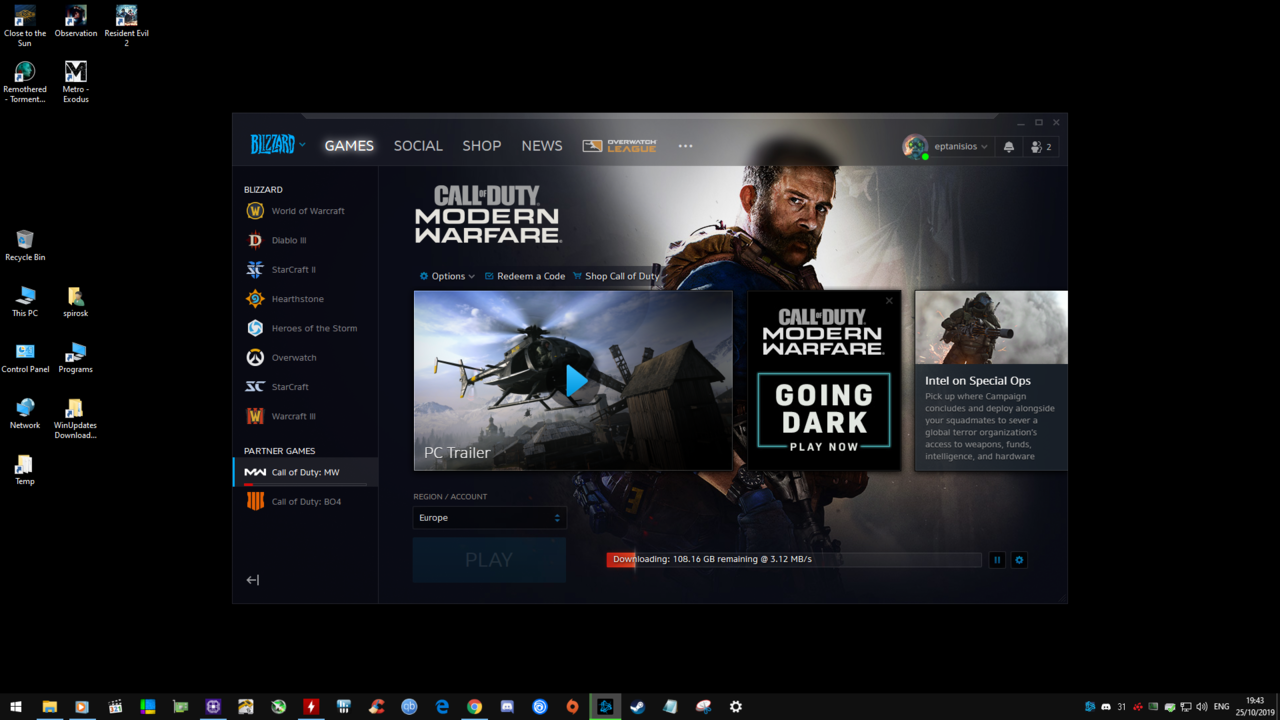
Task: Open Network desktop icon
Action: (25, 413)
